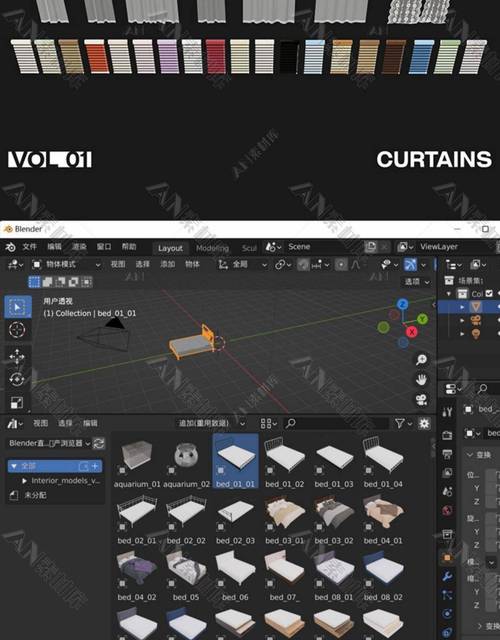Toggle the Col collection checkbox

[x=489, y=293]
